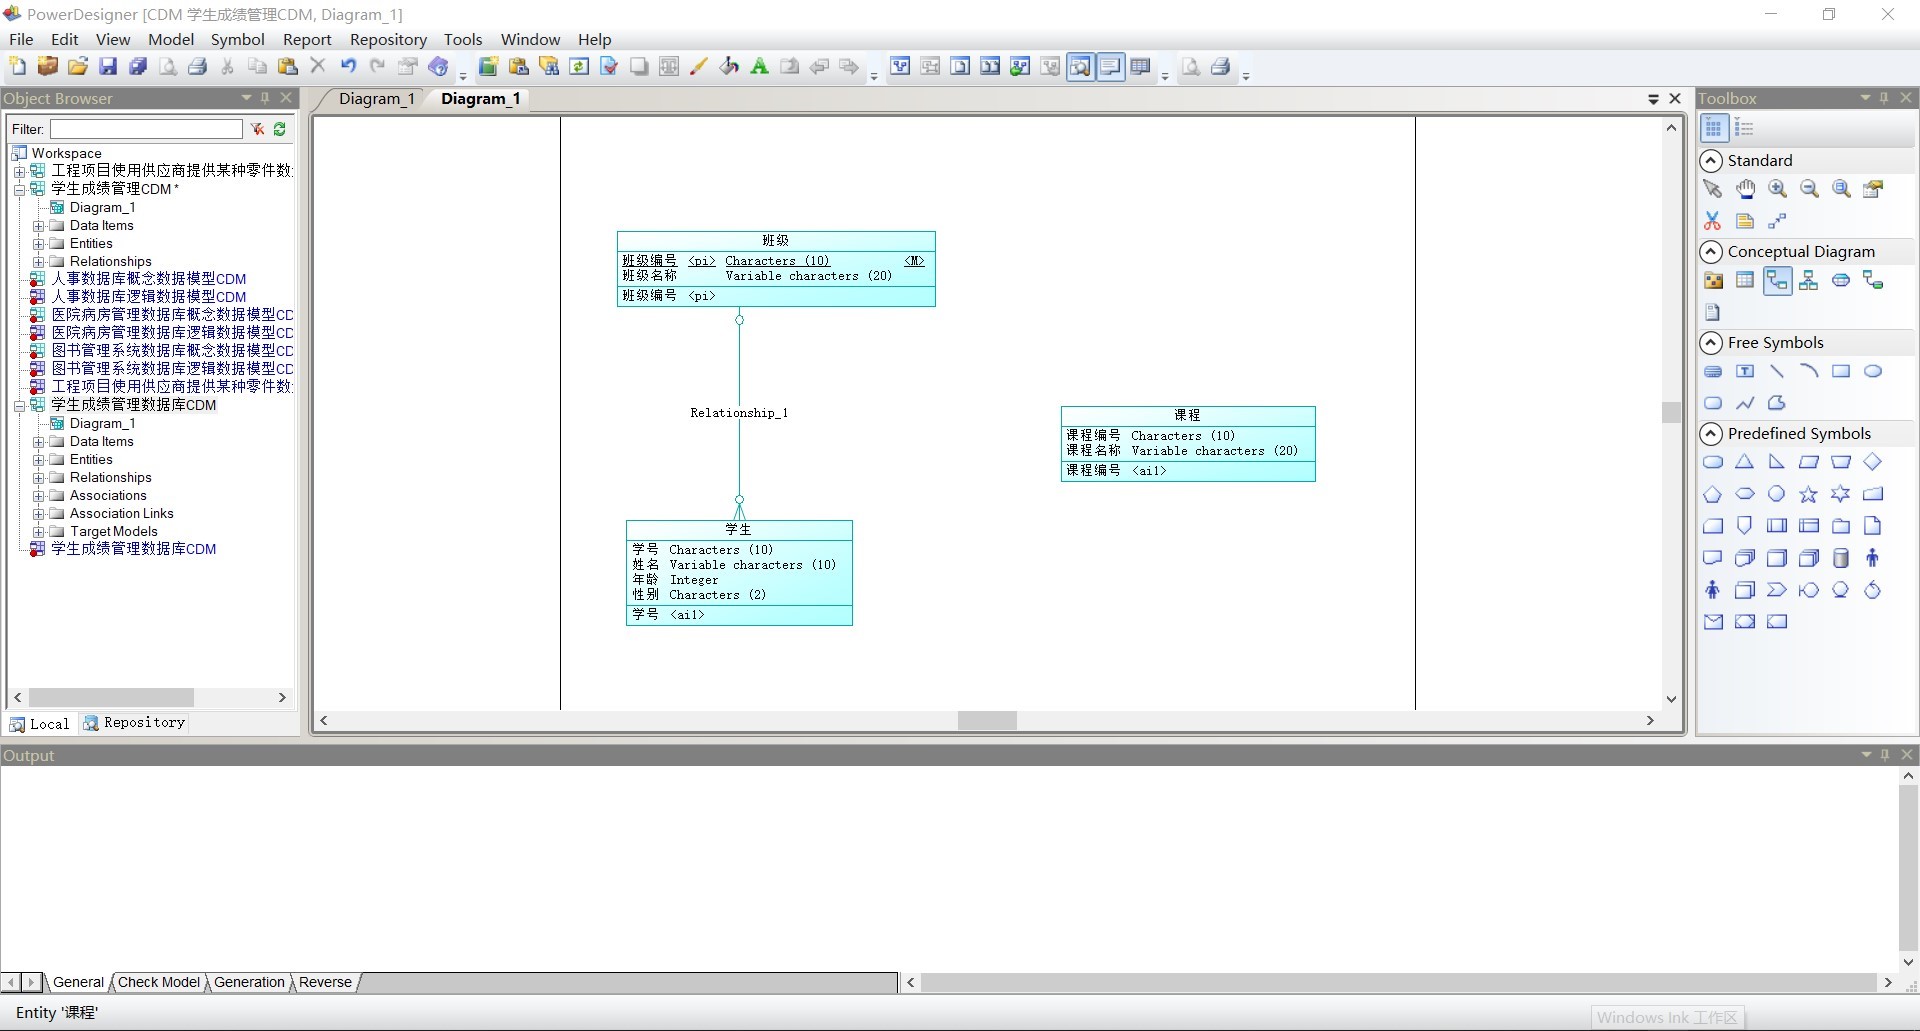Toggle the Object Browser auto-hide pin
Image resolution: width=1920 pixels, height=1031 pixels.
(266, 98)
